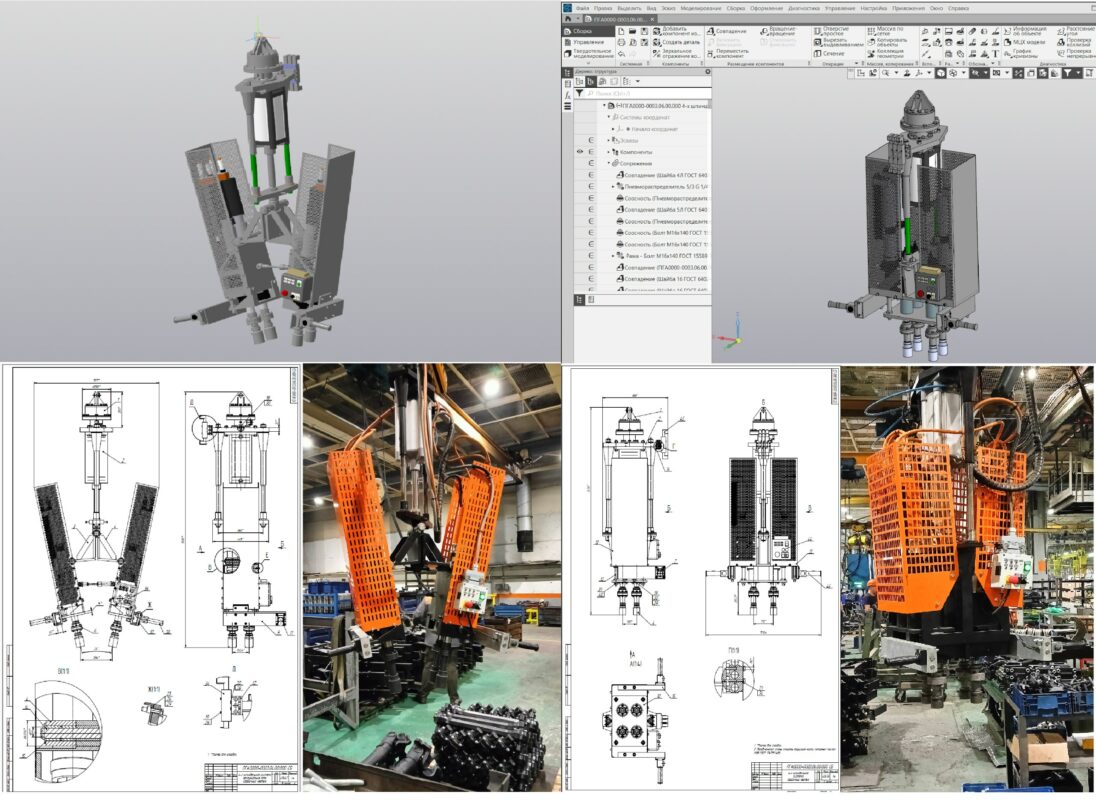Open the Файл menu

point(582,8)
